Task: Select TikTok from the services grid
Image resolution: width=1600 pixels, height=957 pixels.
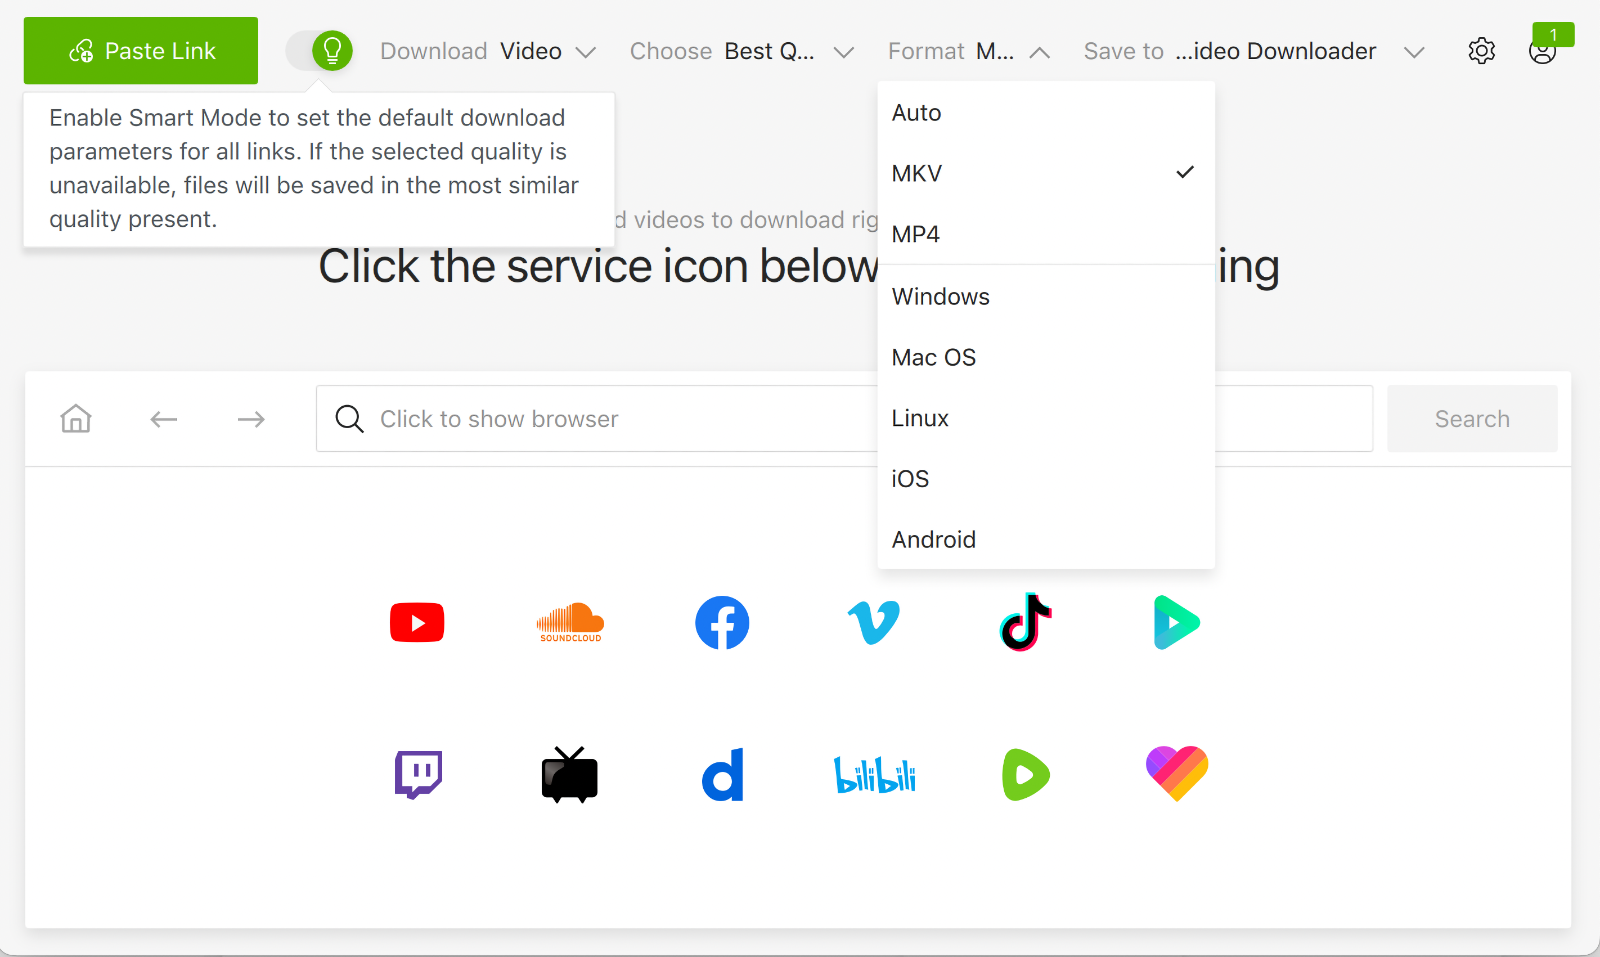Action: (1025, 622)
